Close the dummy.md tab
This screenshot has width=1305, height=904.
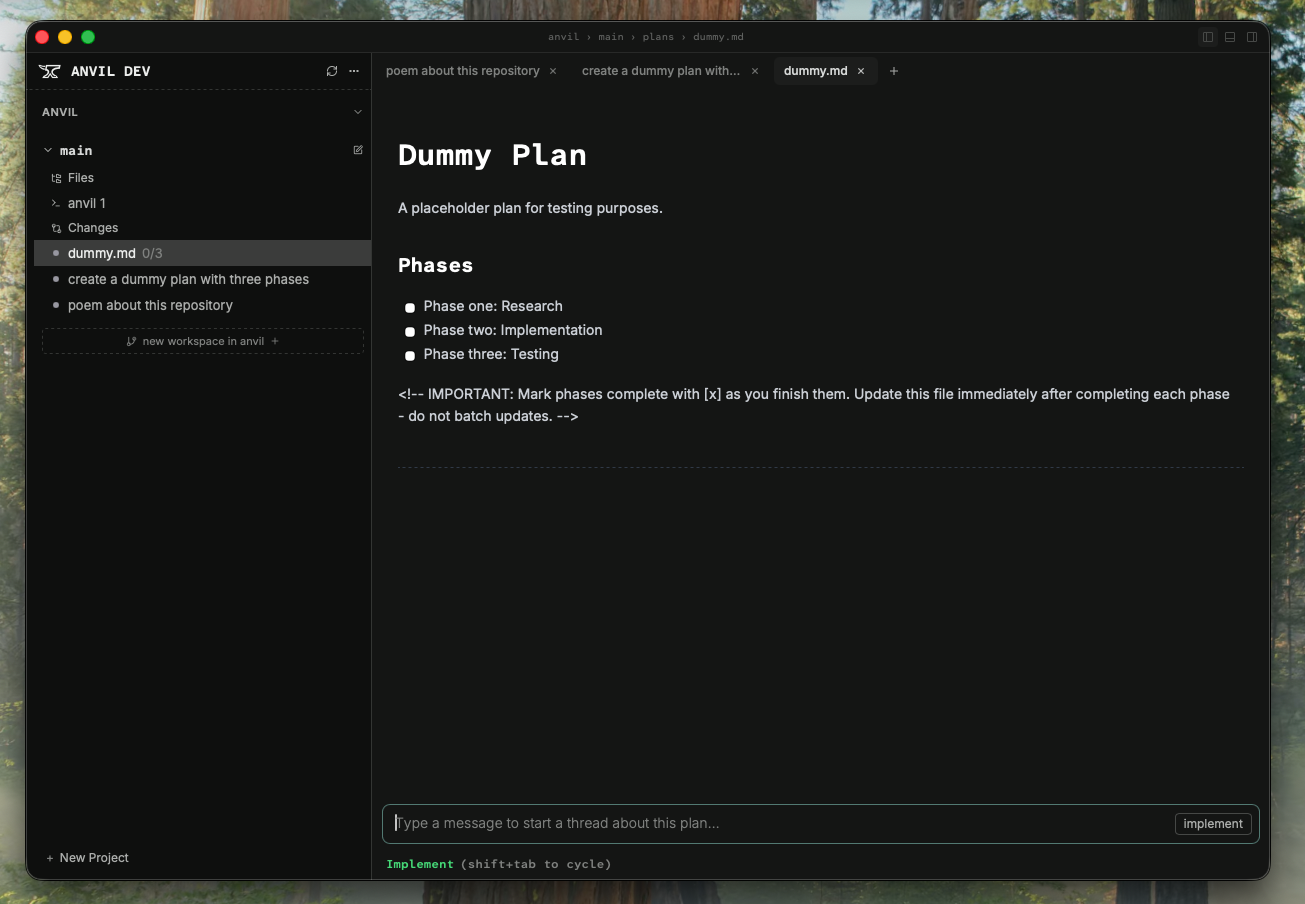pos(861,71)
